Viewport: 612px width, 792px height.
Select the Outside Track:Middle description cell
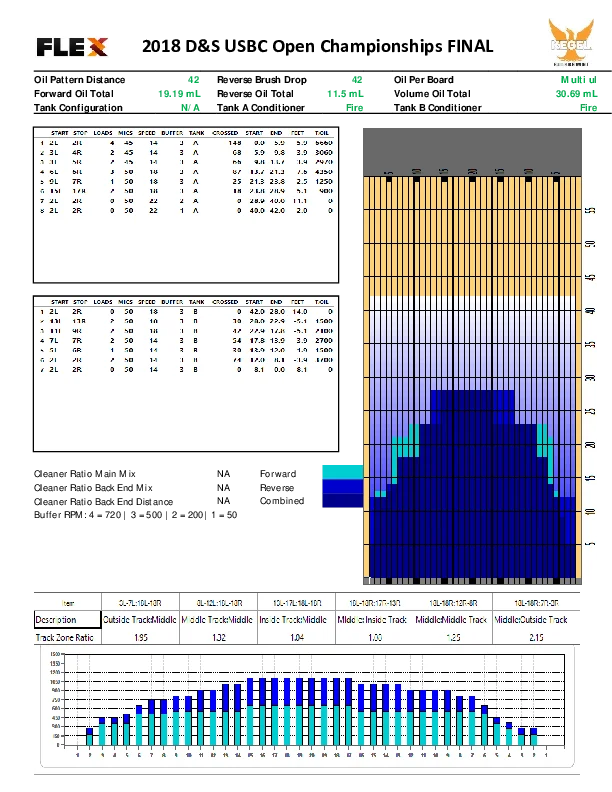click(x=140, y=620)
